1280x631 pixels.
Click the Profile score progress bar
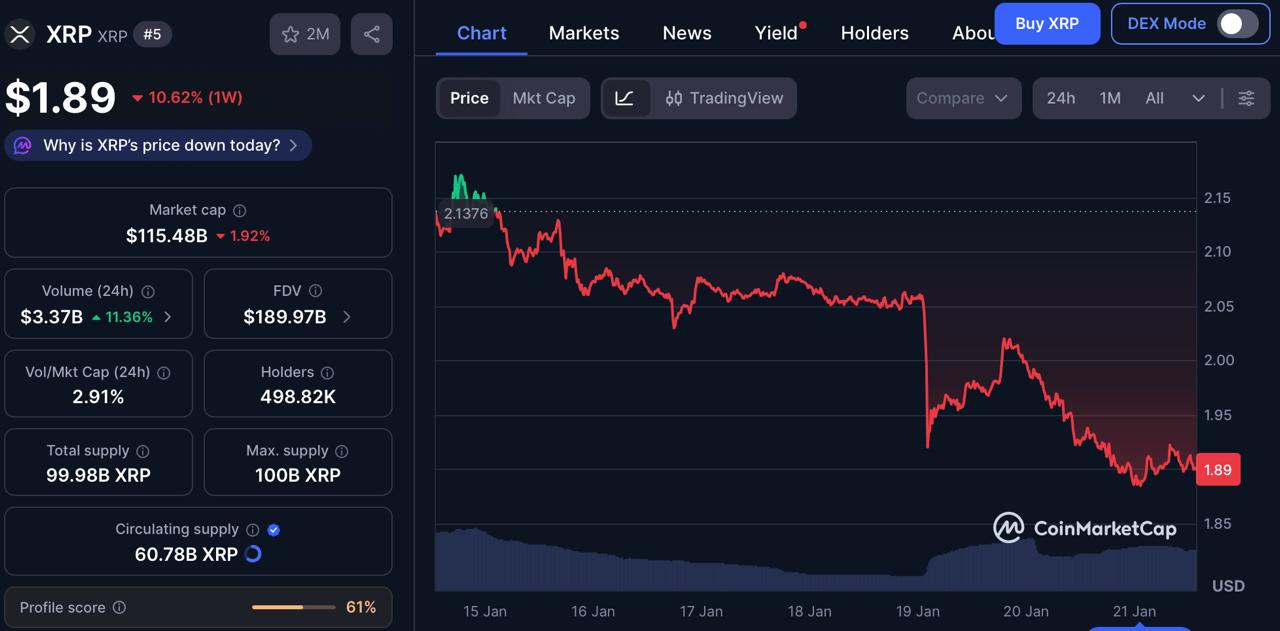point(291,607)
